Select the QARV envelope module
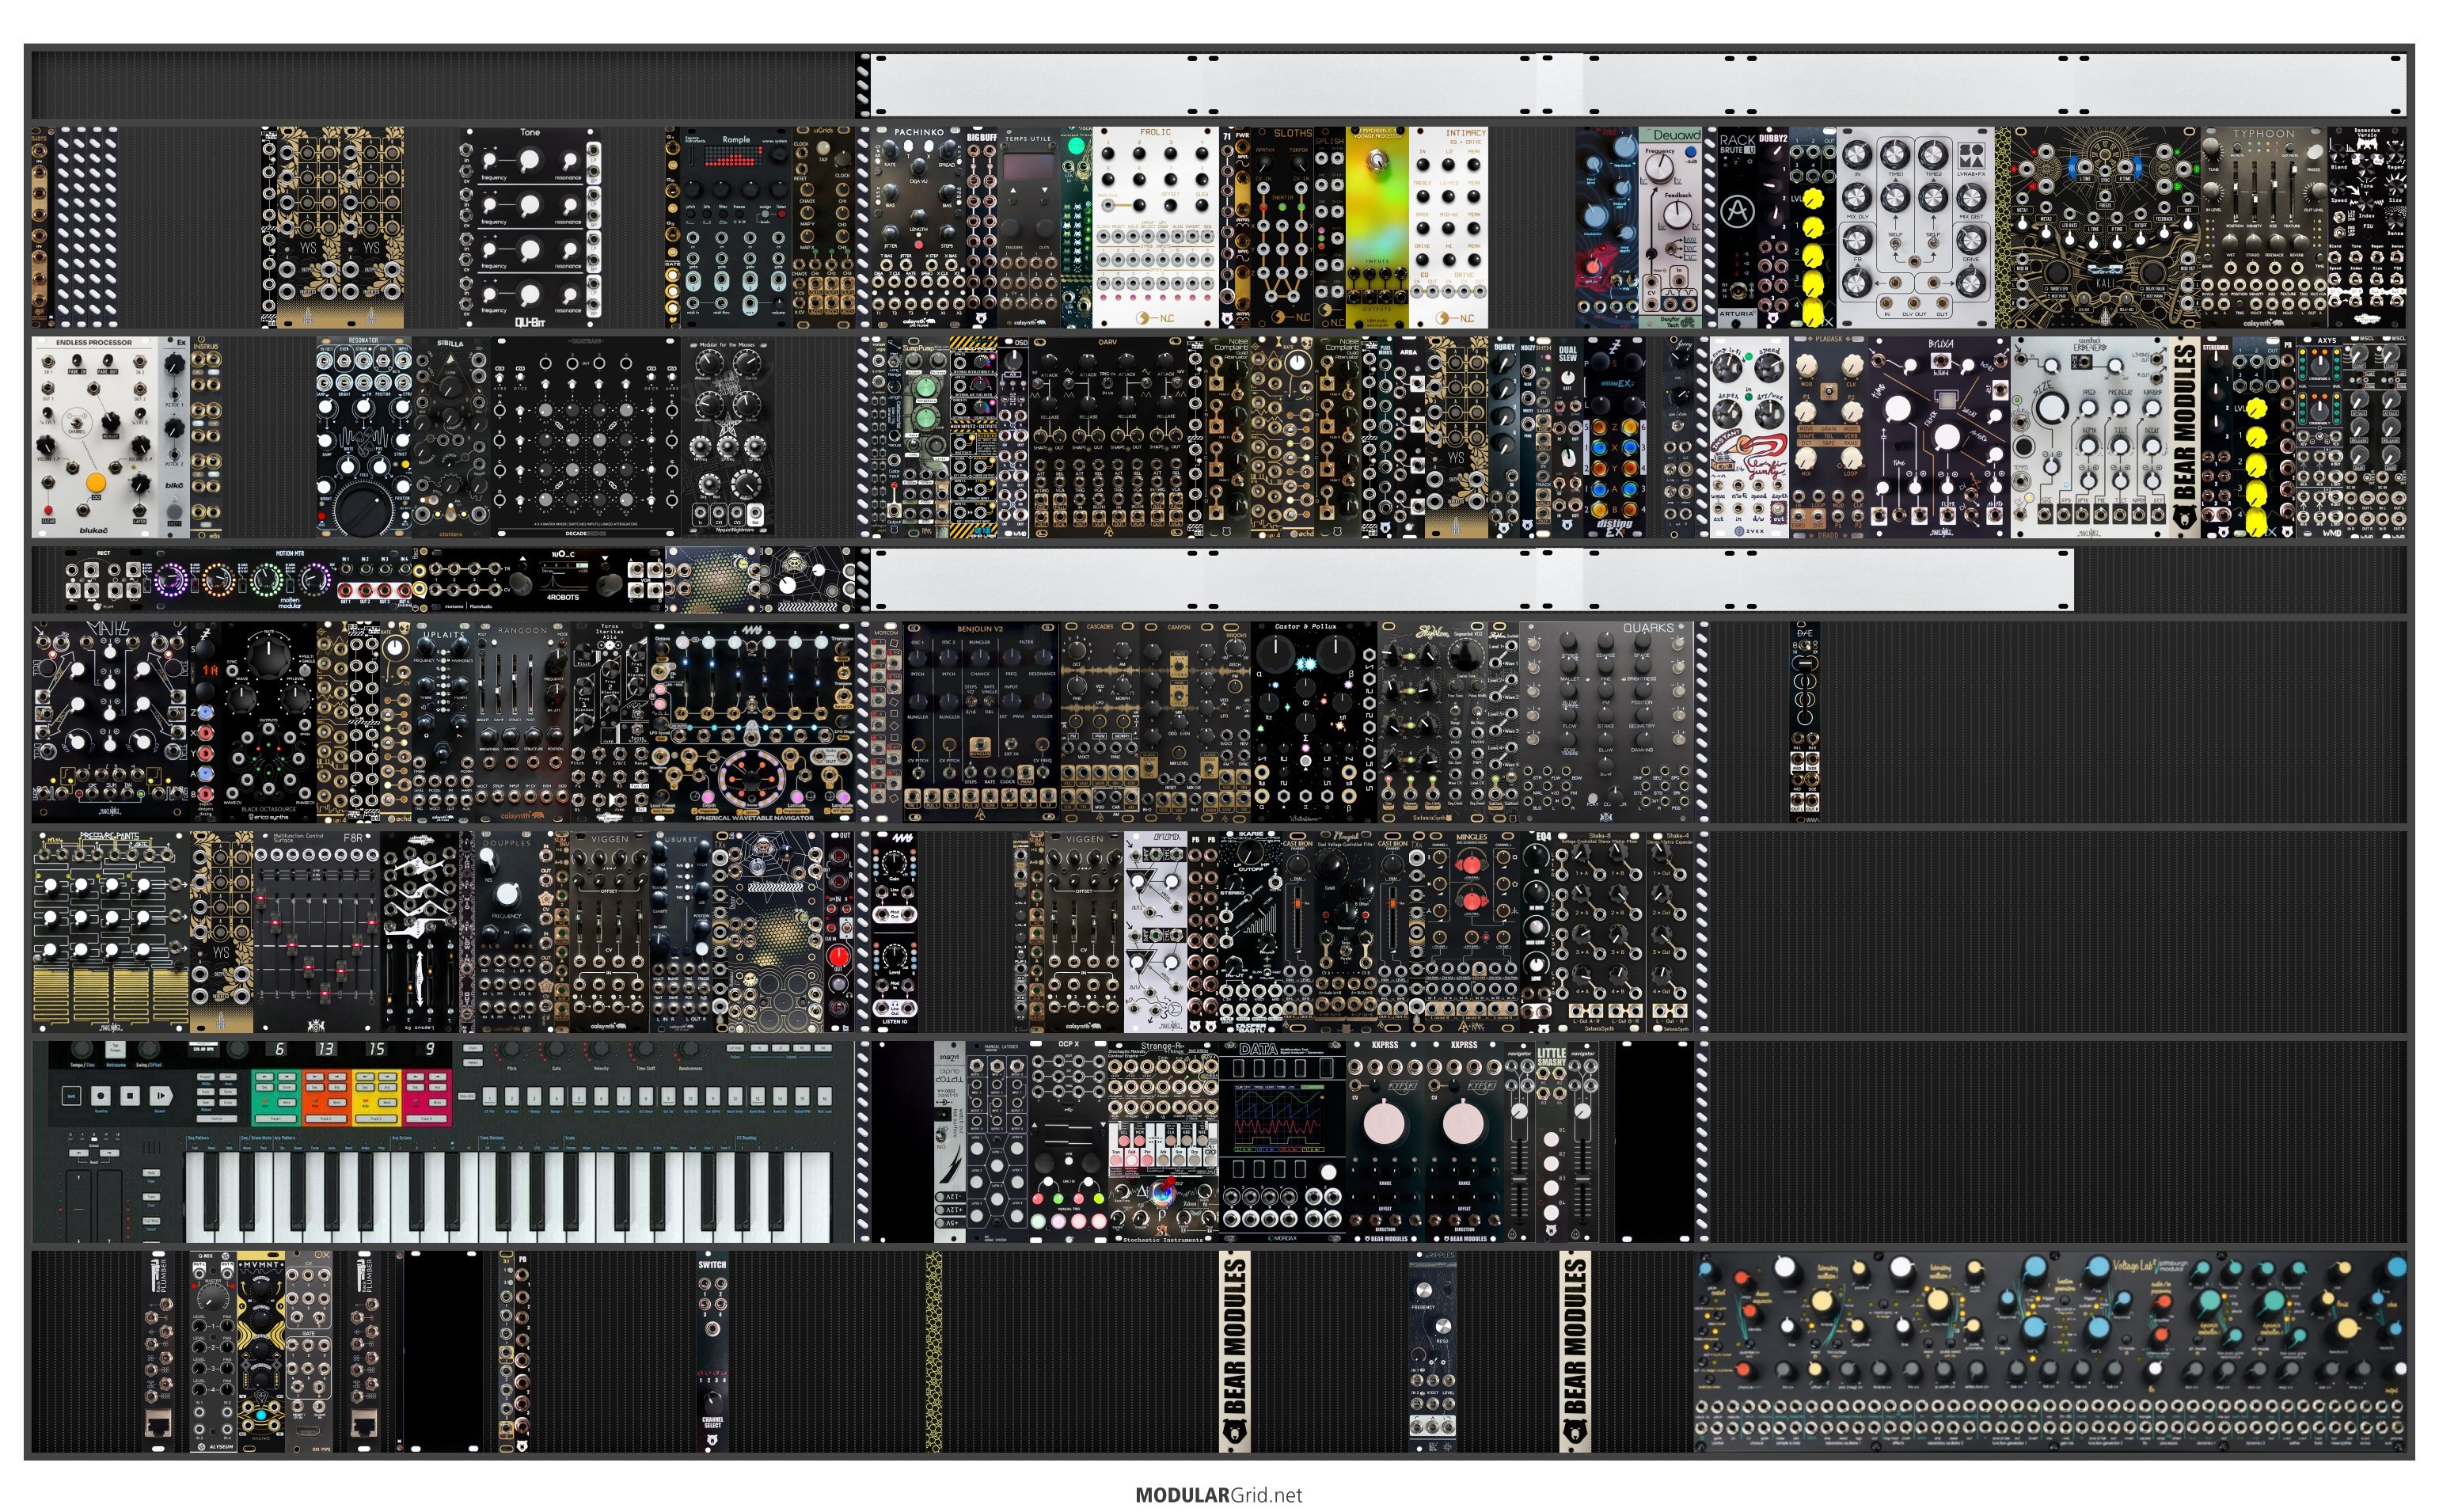This screenshot has height=1512, width=2439. point(1107,437)
